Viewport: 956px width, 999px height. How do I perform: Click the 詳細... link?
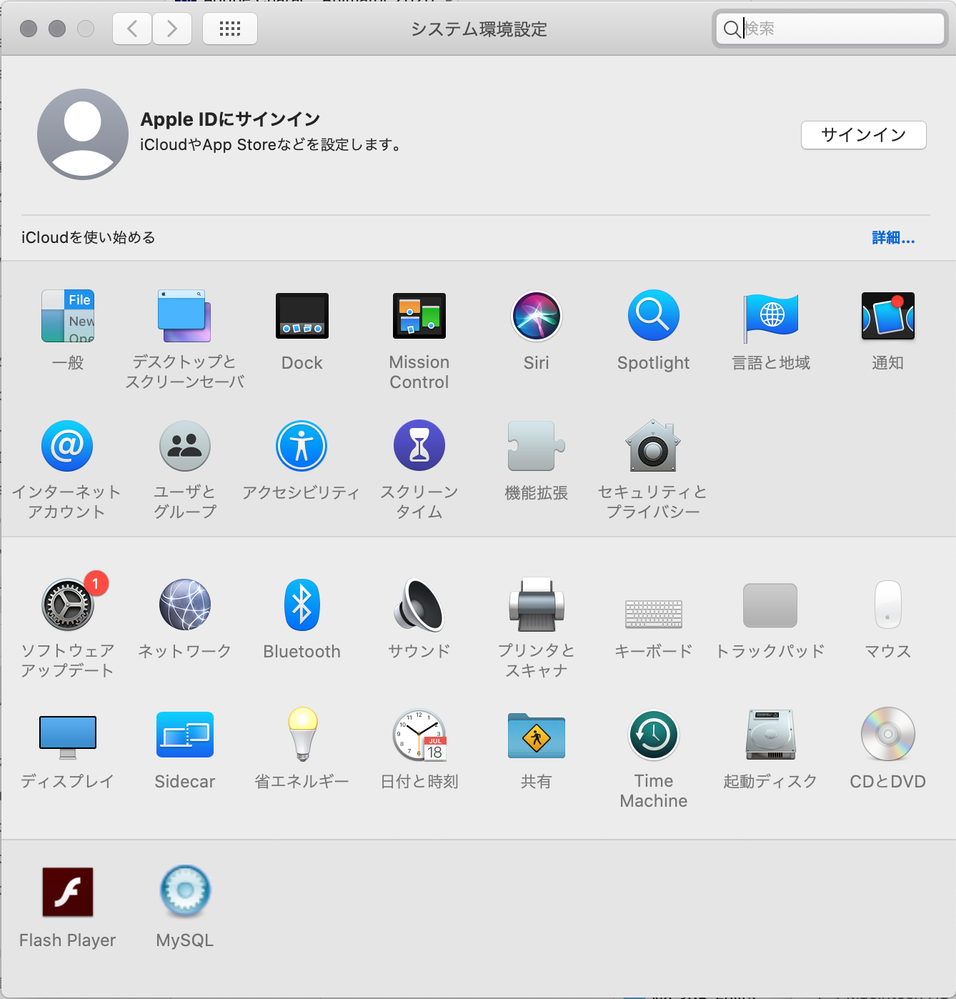tap(894, 238)
